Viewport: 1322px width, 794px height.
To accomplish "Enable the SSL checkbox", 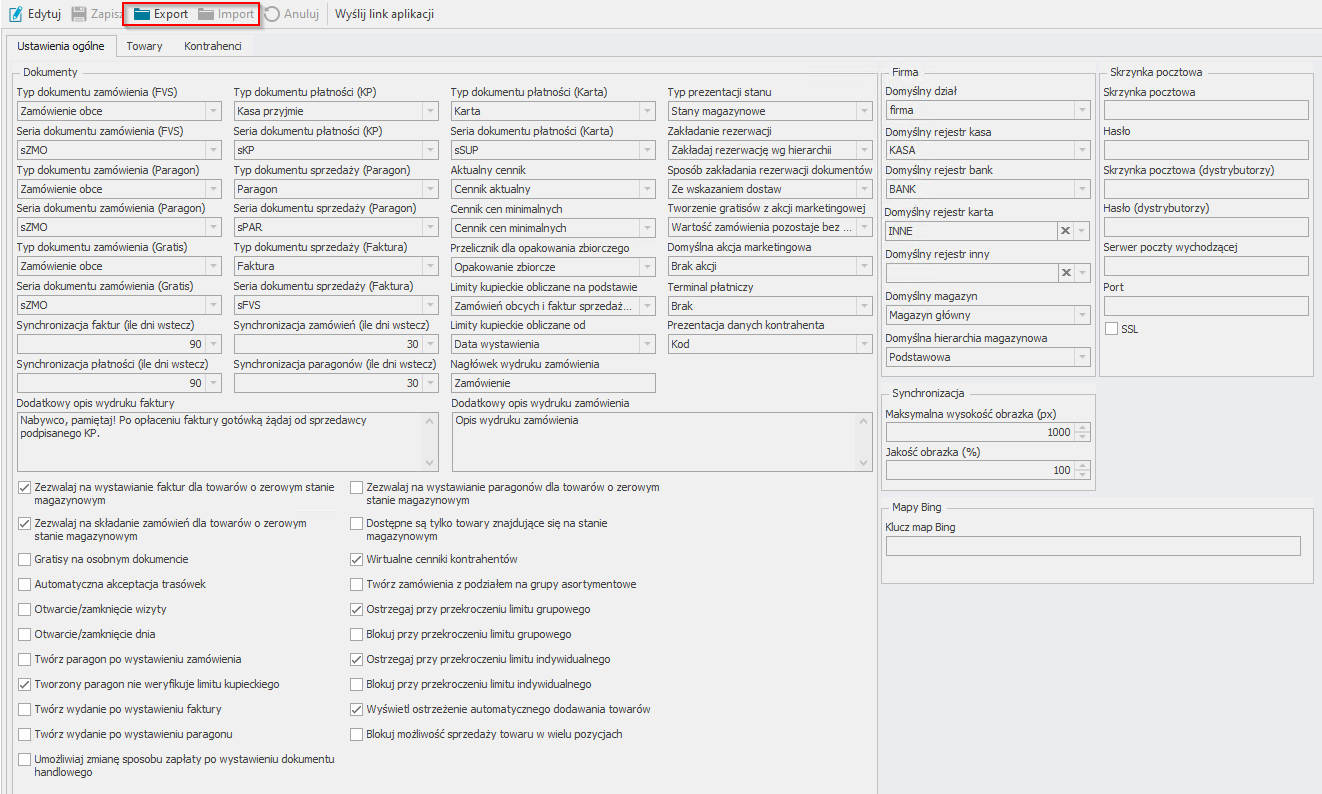I will tap(1111, 329).
